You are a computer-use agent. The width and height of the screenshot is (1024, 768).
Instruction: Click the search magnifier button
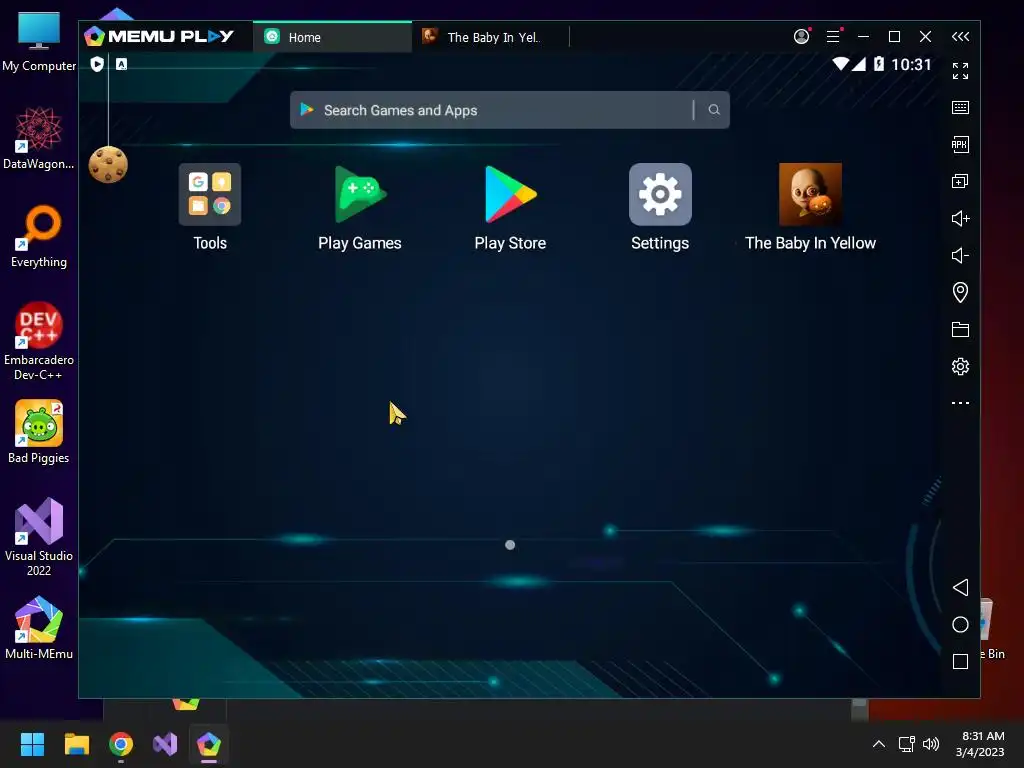714,110
